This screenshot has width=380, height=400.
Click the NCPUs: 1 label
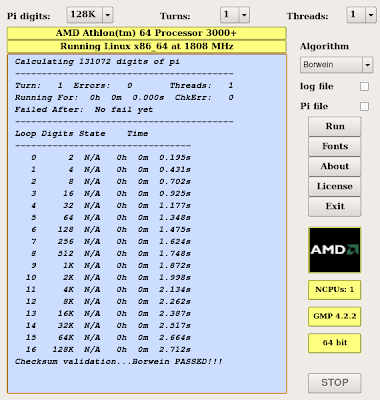335,289
